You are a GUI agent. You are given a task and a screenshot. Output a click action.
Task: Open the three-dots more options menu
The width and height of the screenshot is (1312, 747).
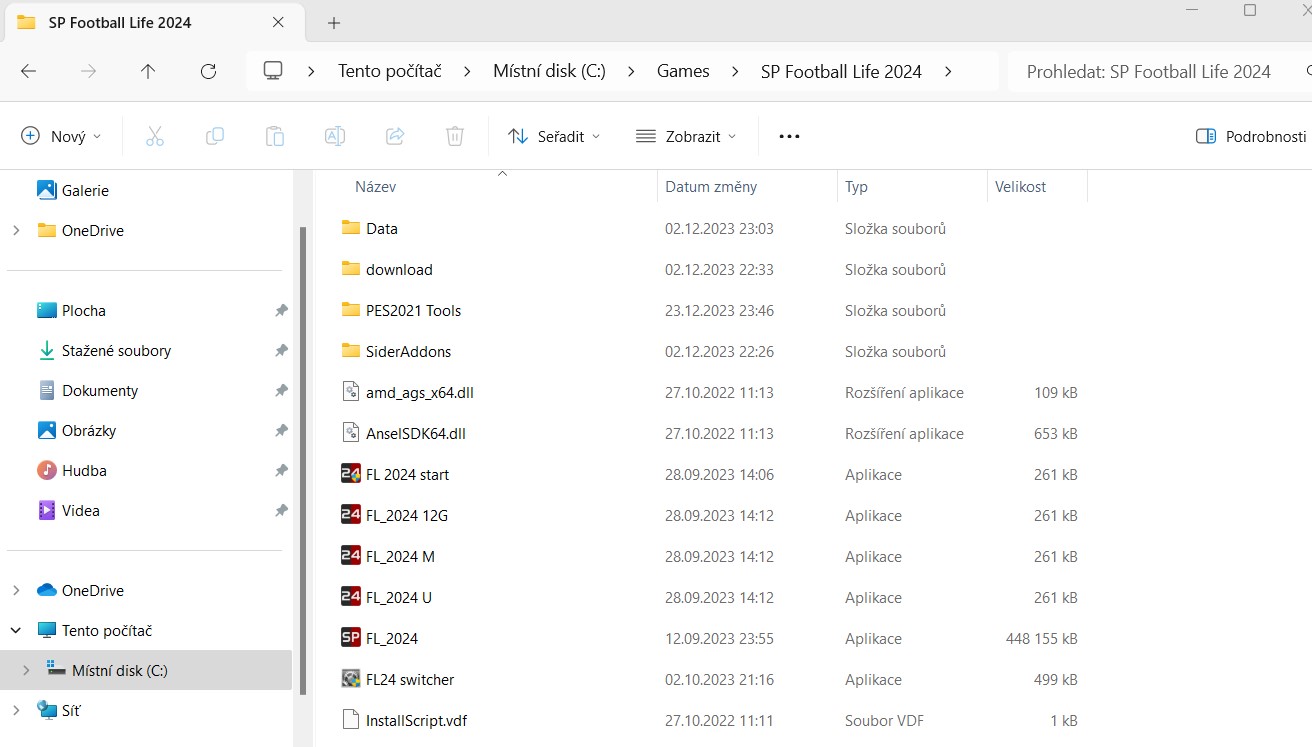[789, 136]
